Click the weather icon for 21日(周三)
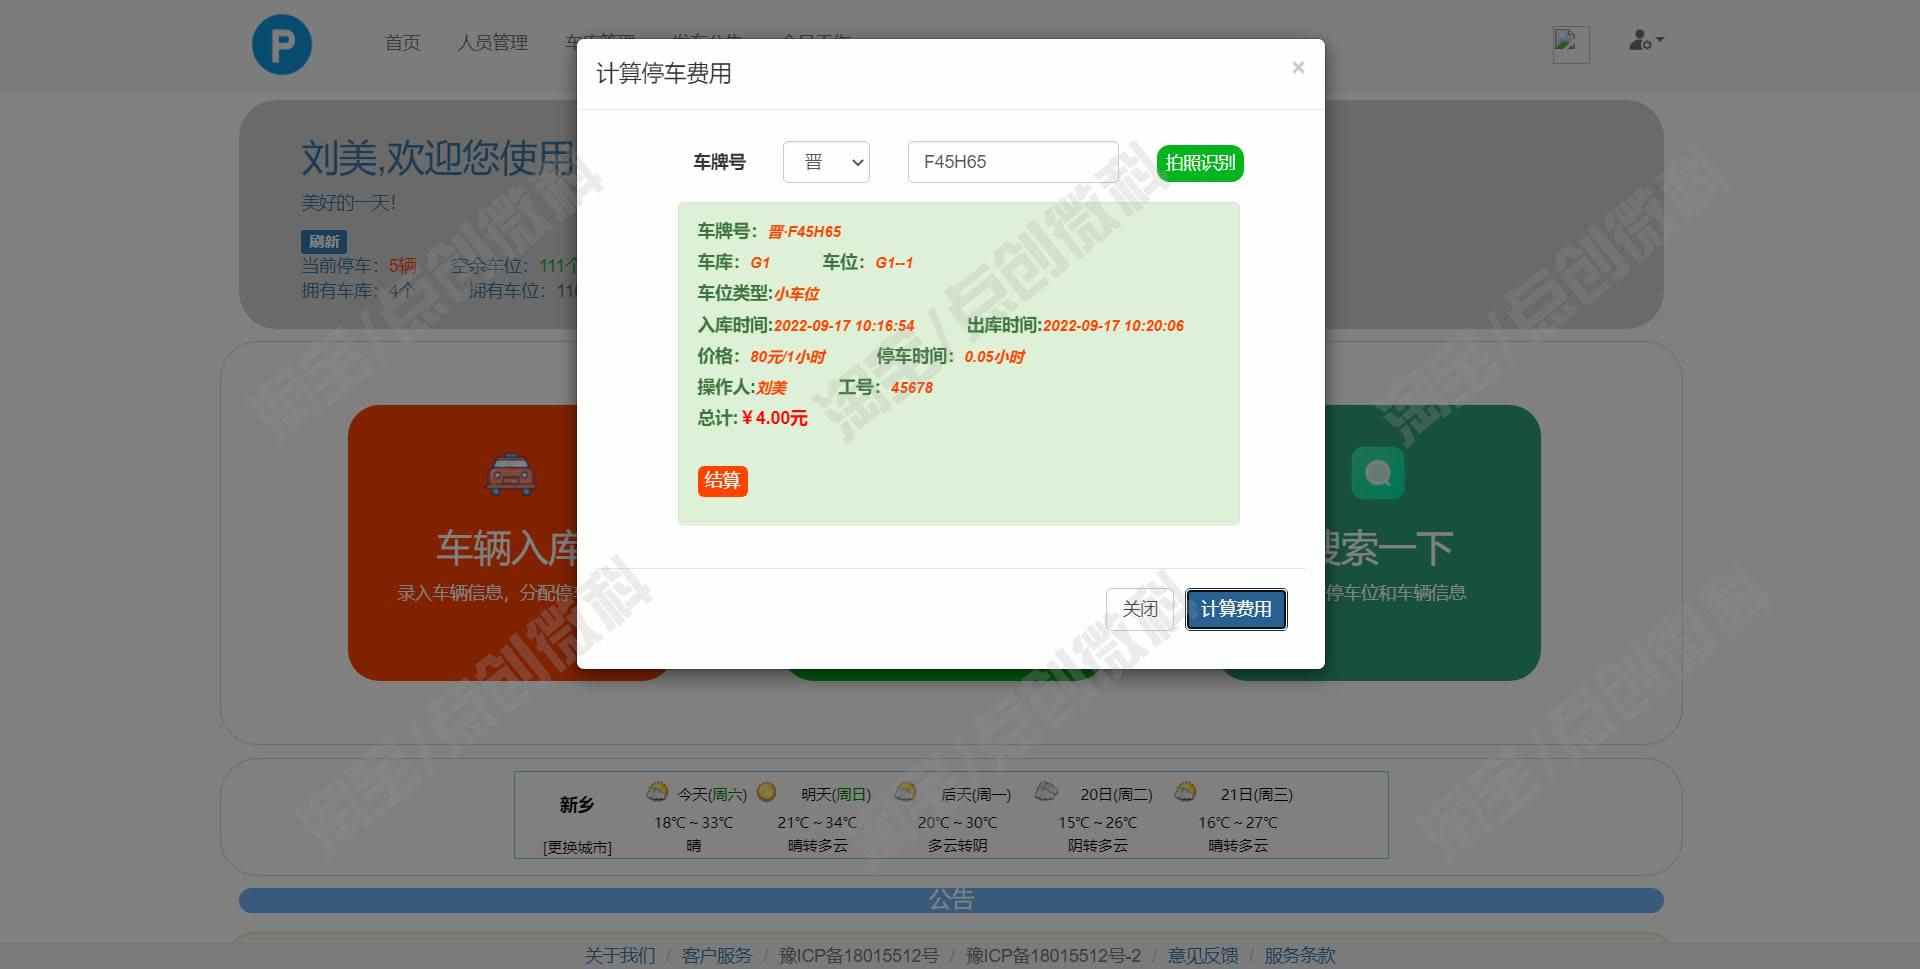The width and height of the screenshot is (1920, 969). (x=1186, y=792)
